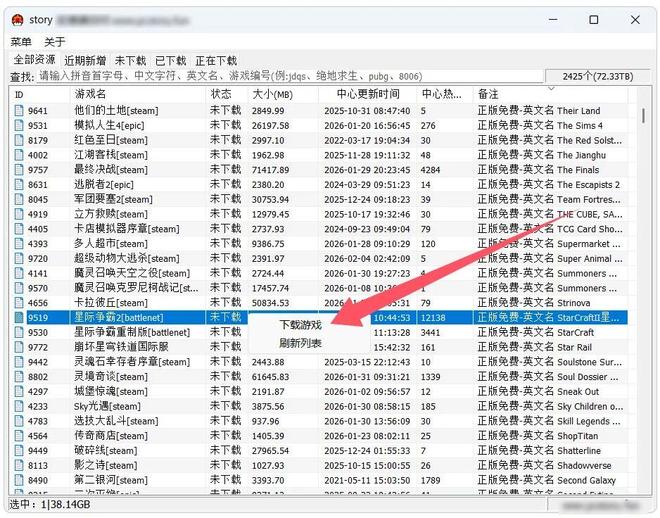
Task: Switch to the 近期新增 tab
Action: [x=85, y=61]
